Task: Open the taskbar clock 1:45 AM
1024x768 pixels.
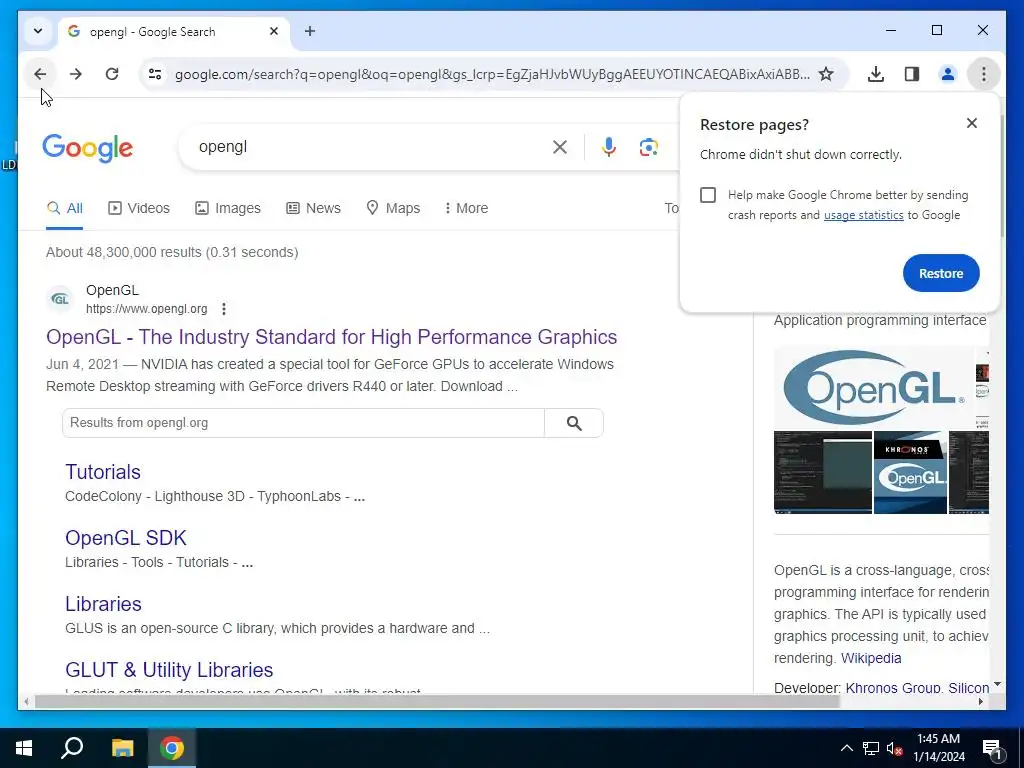Action: coord(938,748)
